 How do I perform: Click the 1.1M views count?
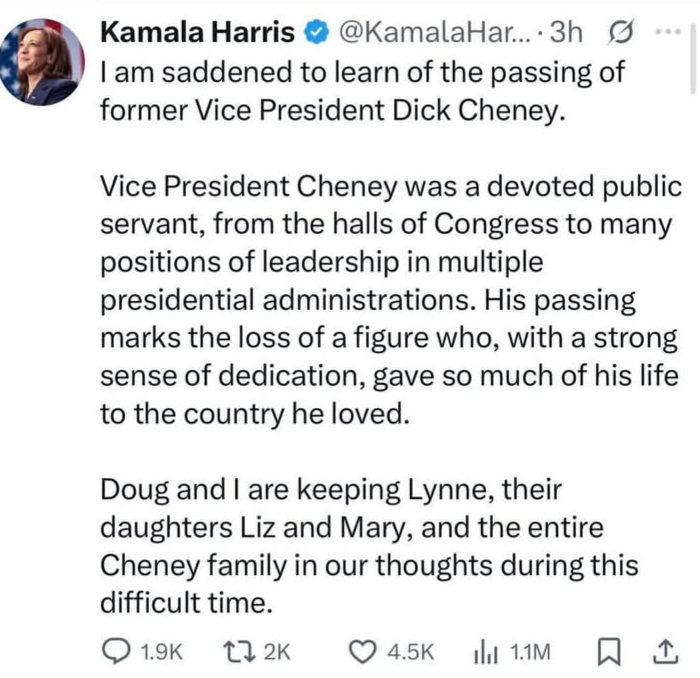(x=530, y=653)
